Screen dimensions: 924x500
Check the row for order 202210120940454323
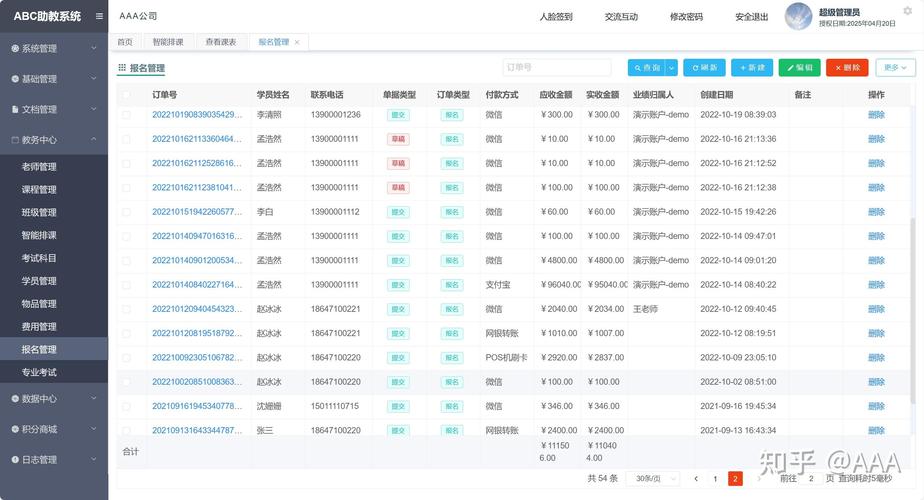[x=126, y=309]
